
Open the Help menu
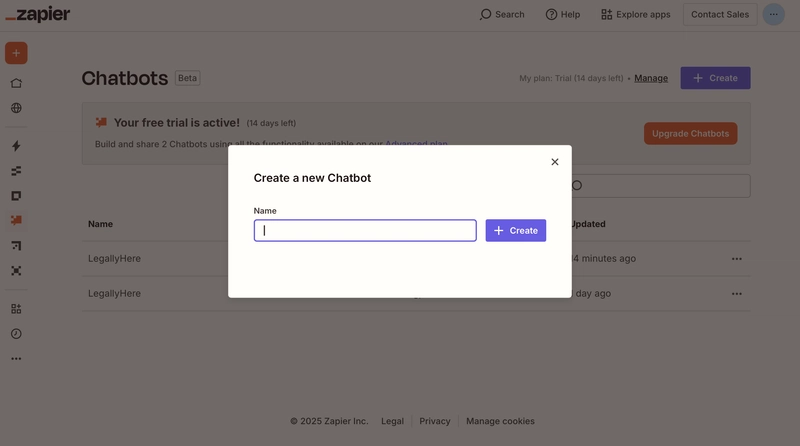[563, 14]
